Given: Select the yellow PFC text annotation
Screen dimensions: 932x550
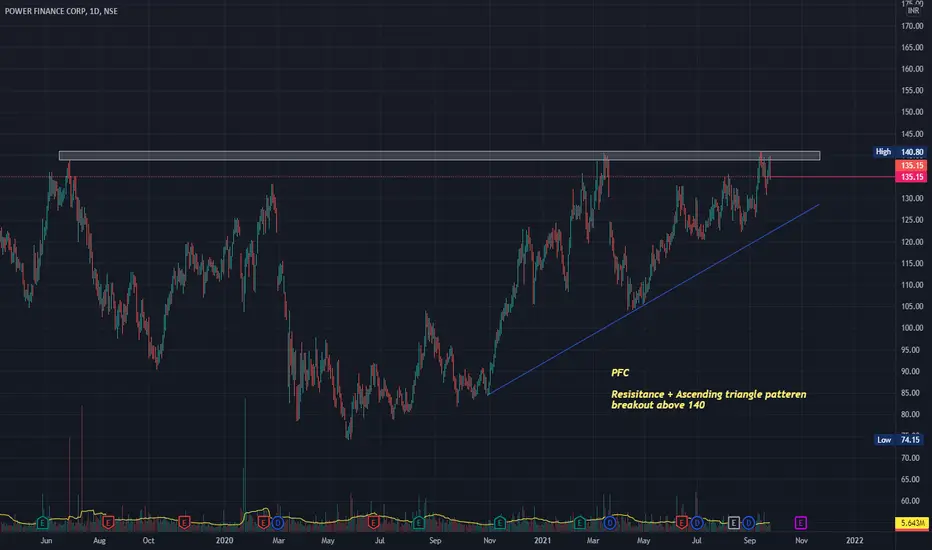Looking at the screenshot, I should (620, 373).
